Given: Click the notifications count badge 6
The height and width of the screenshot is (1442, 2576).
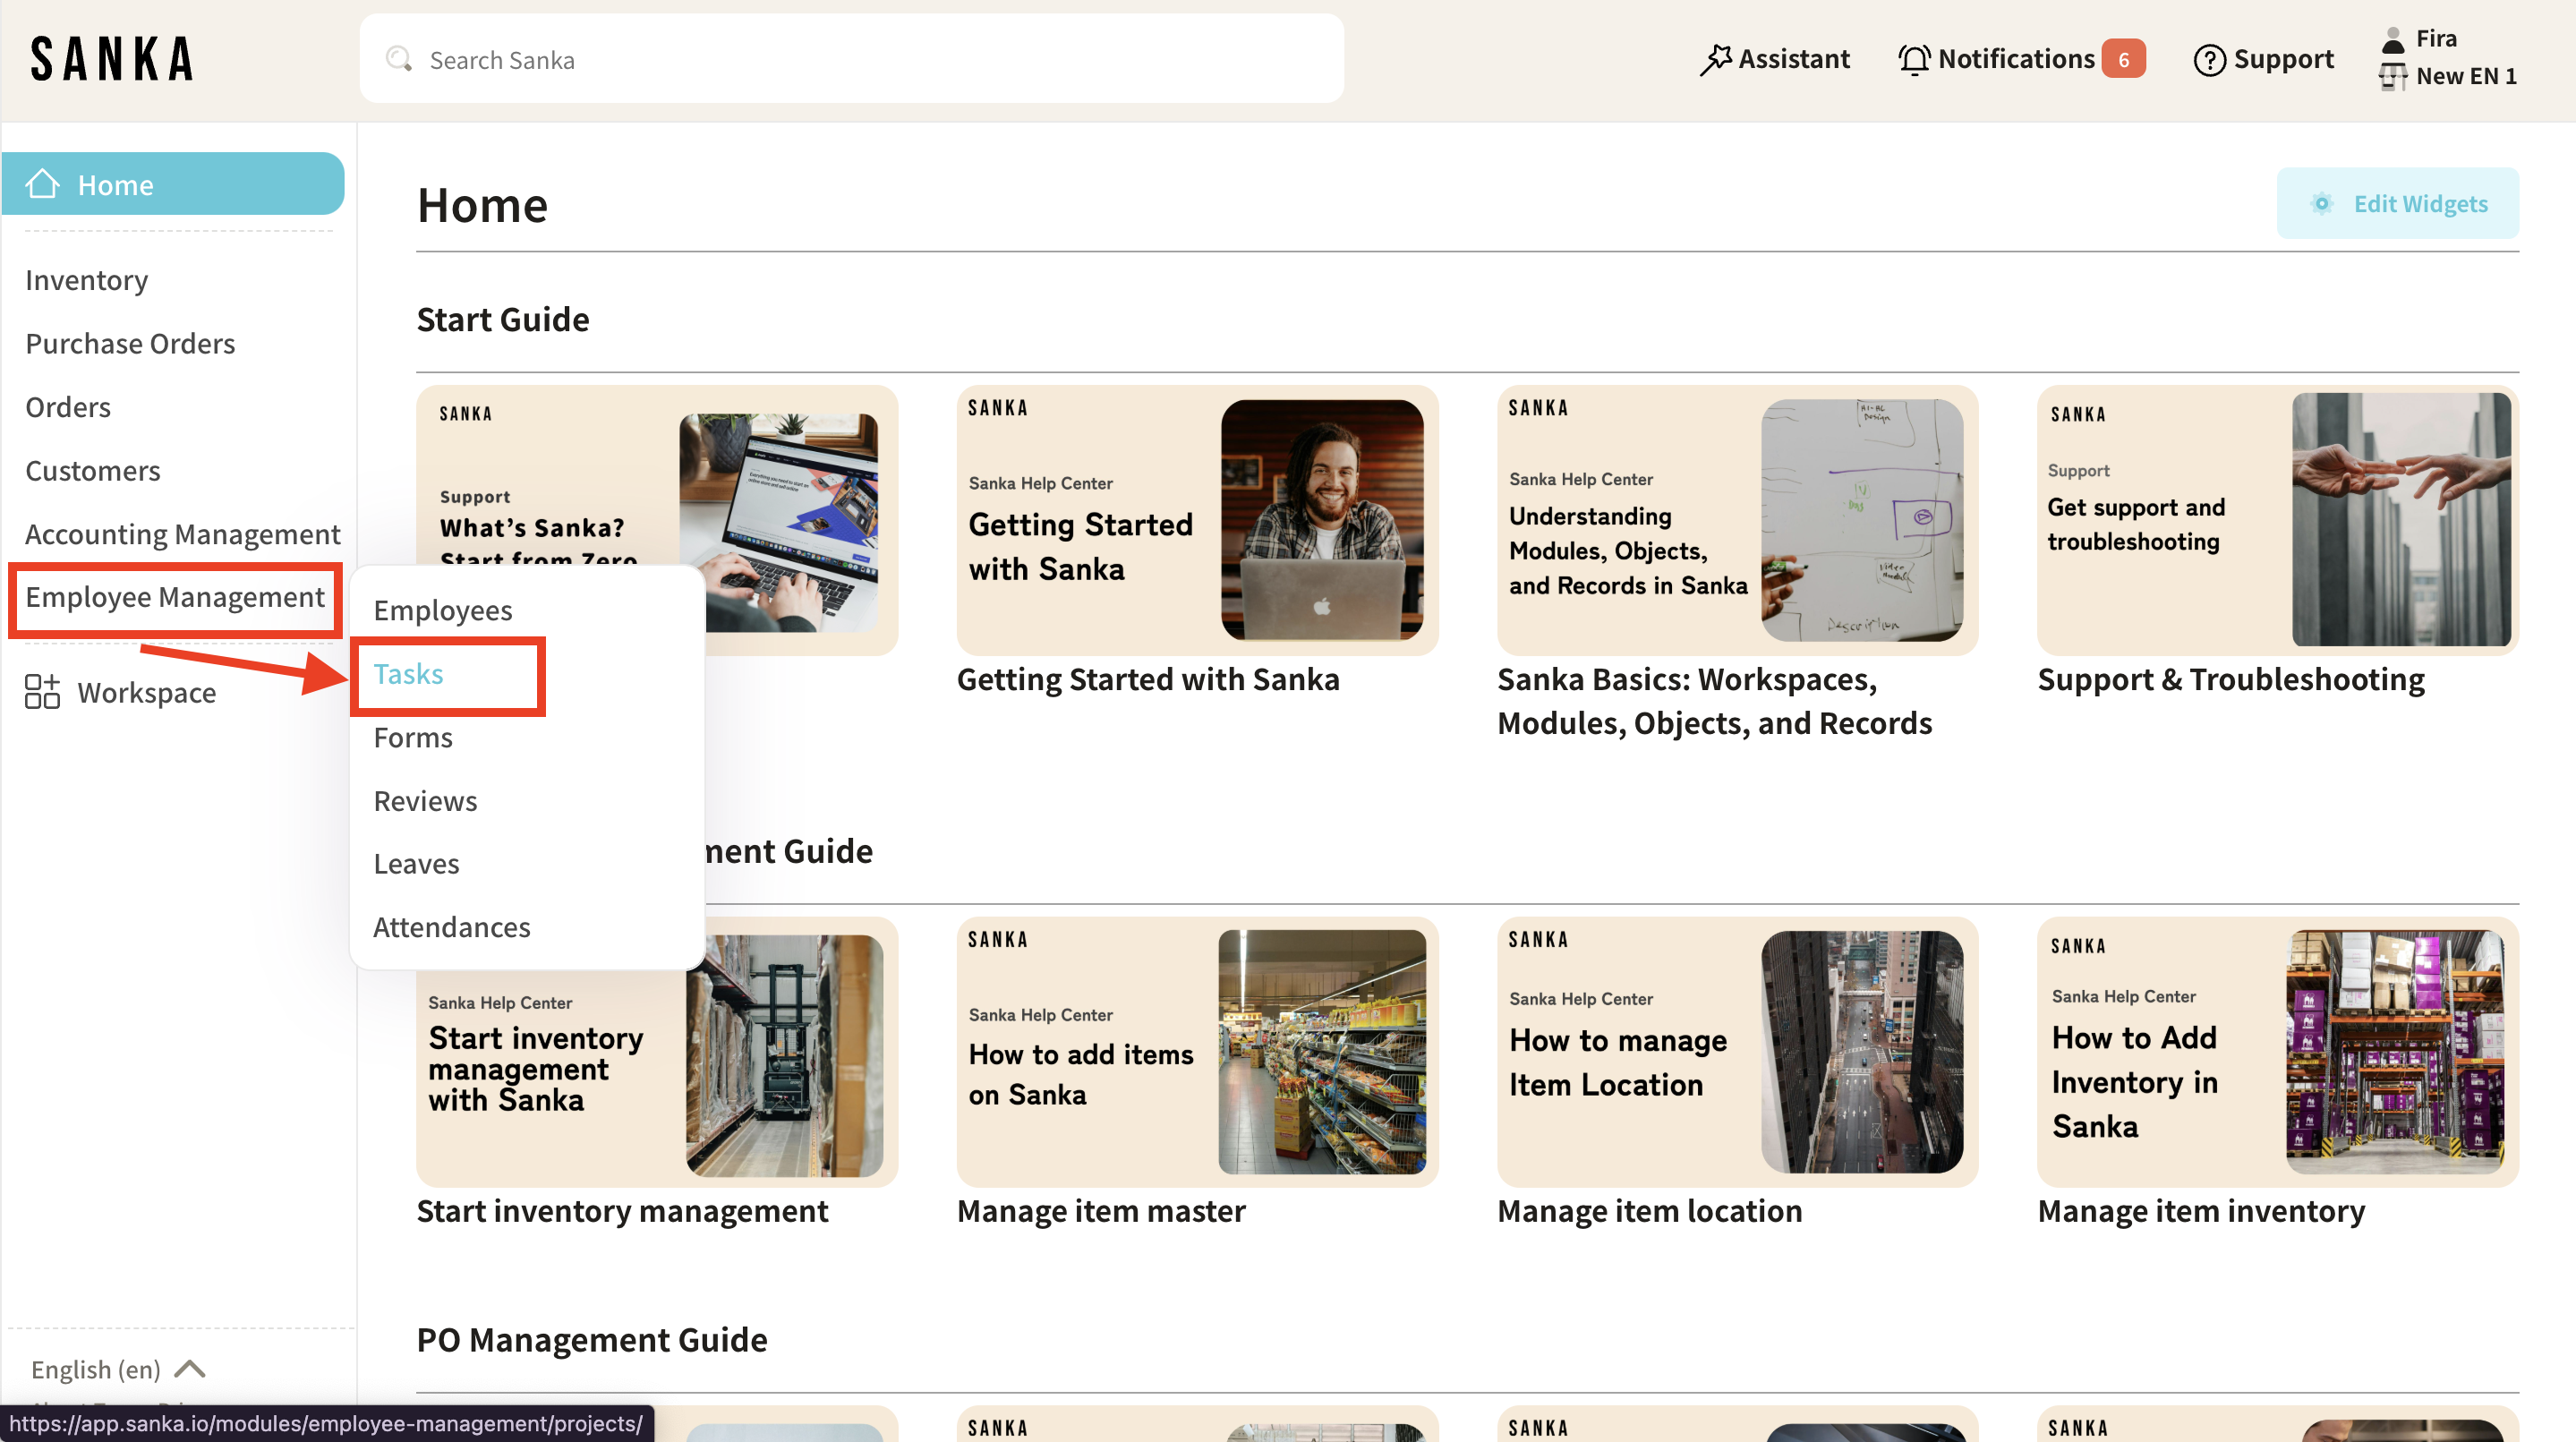Looking at the screenshot, I should [x=2123, y=59].
